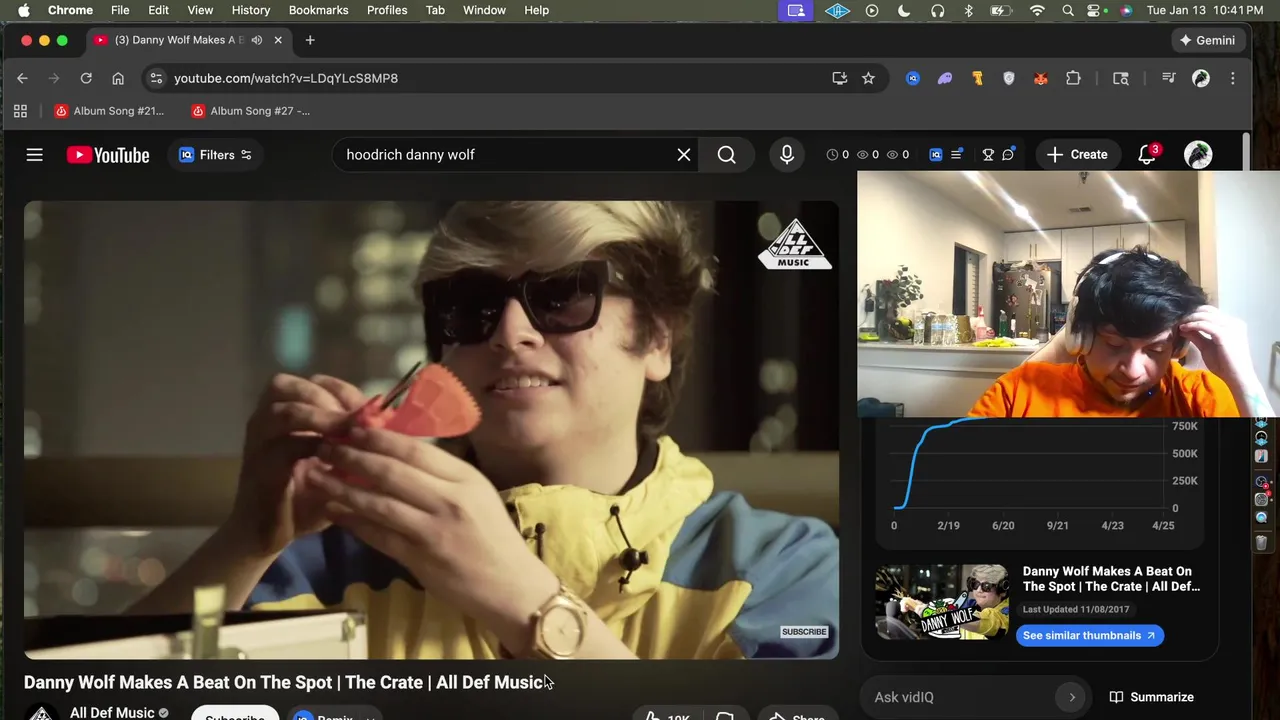Click the Danny Wolf video thumbnail in vidIQ panel

942,602
